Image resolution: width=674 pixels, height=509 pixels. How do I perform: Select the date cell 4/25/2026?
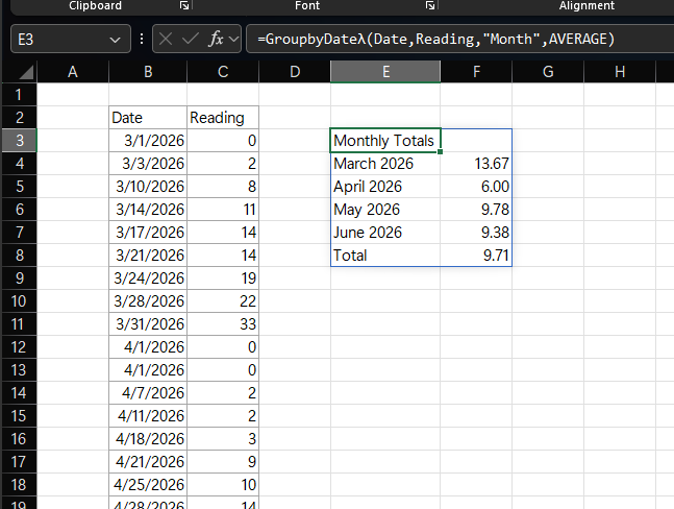(148, 484)
